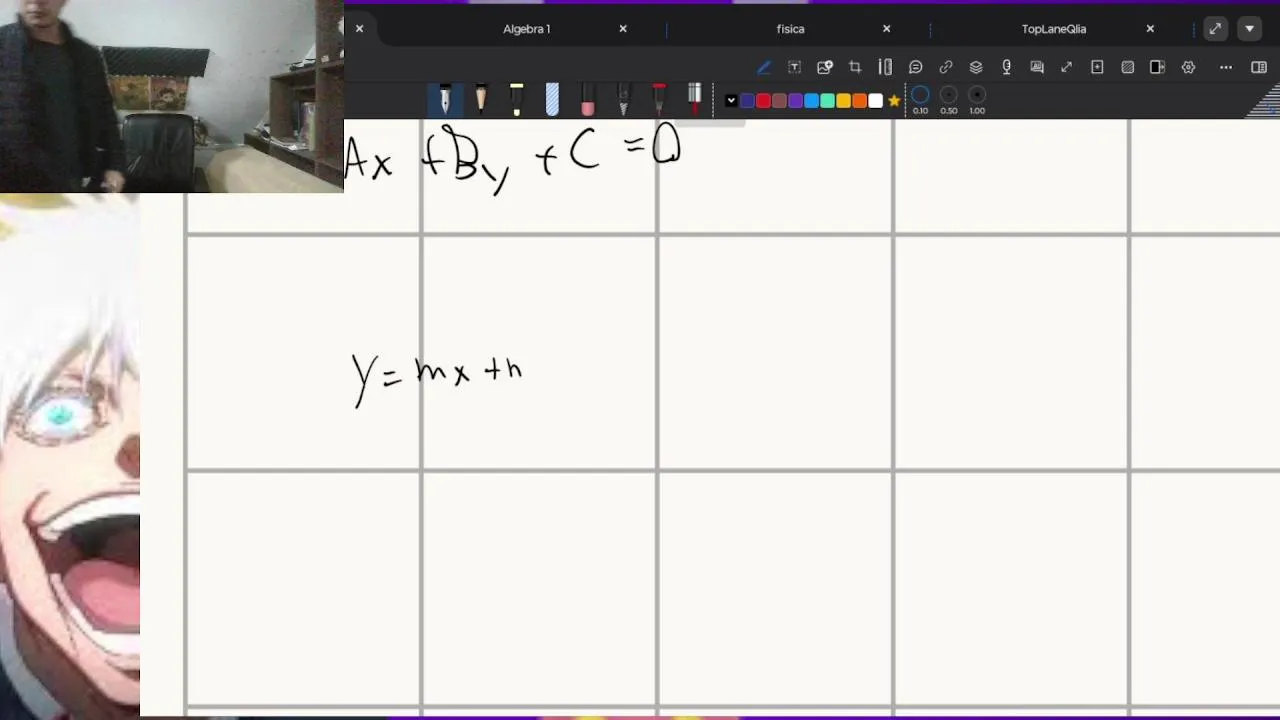
Task: Open the hatched page template icon
Action: point(1128,67)
